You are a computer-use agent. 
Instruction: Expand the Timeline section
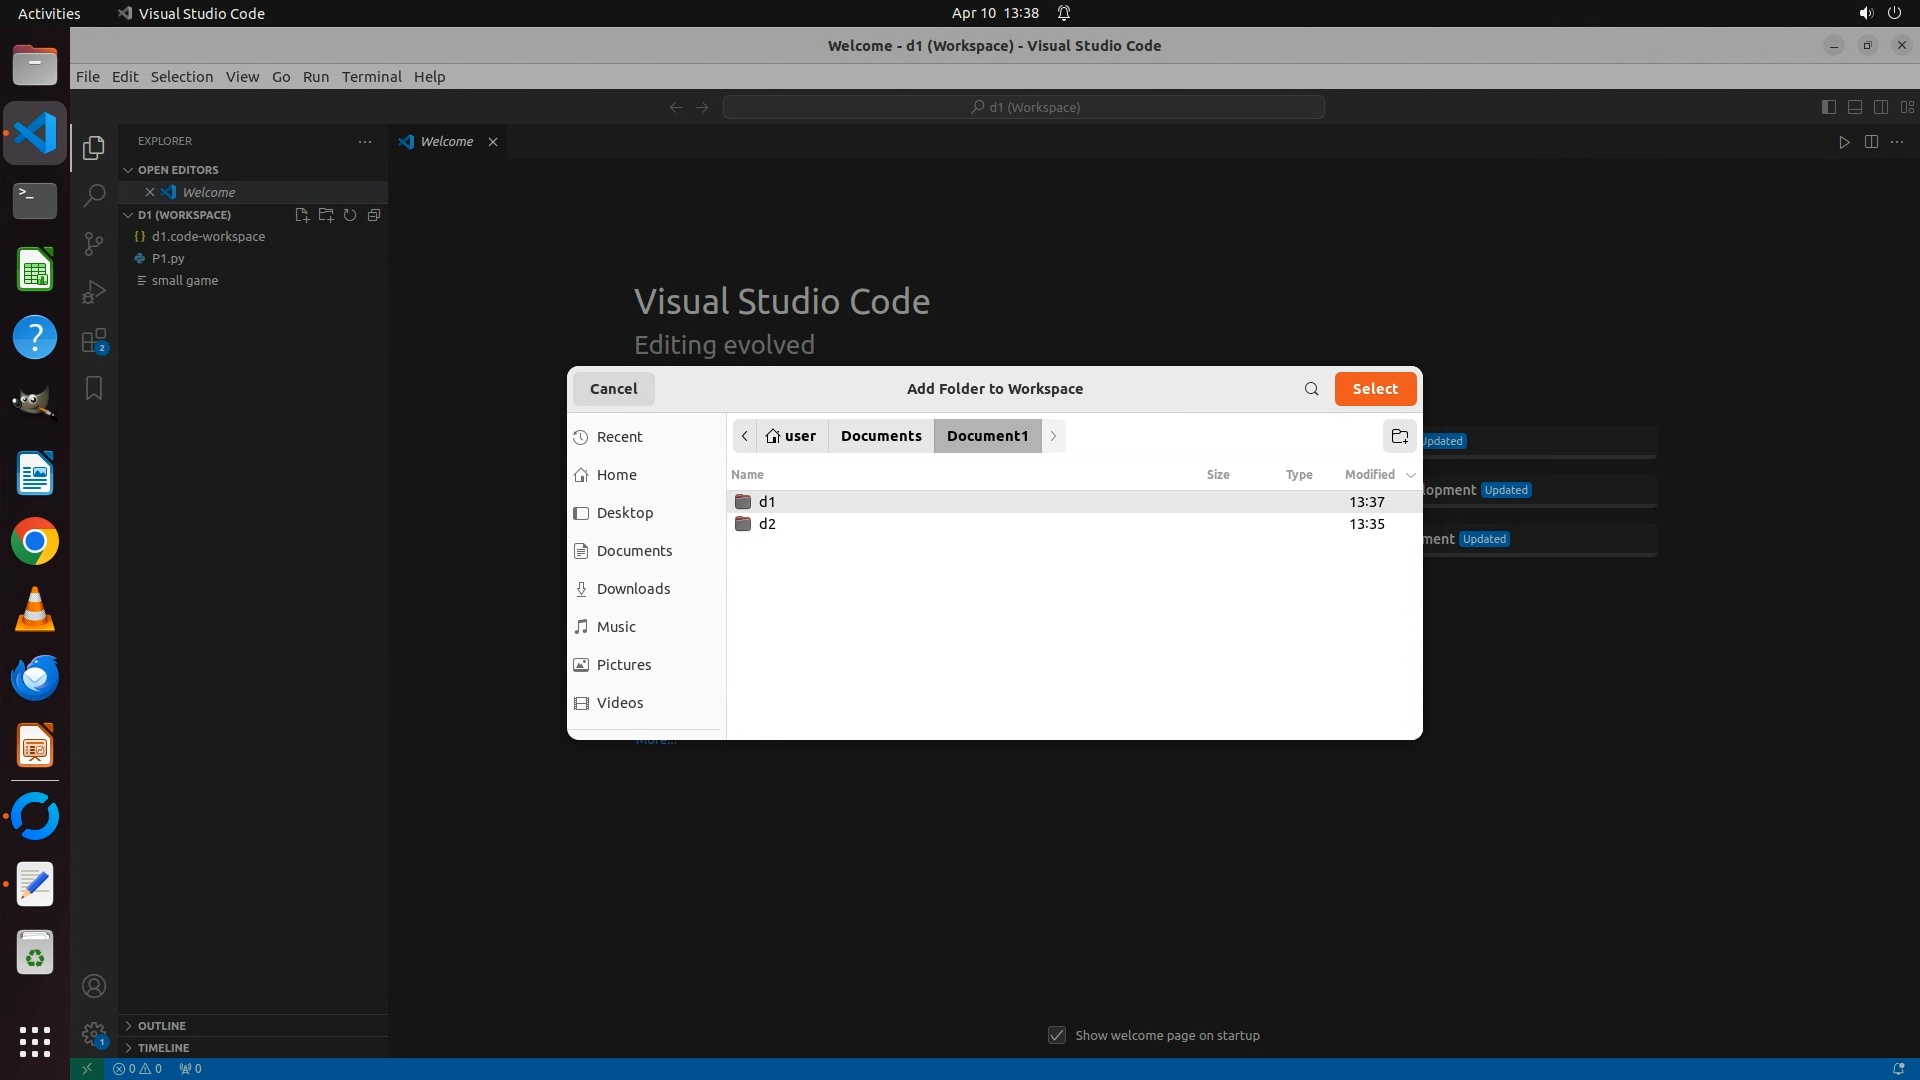pos(163,1047)
